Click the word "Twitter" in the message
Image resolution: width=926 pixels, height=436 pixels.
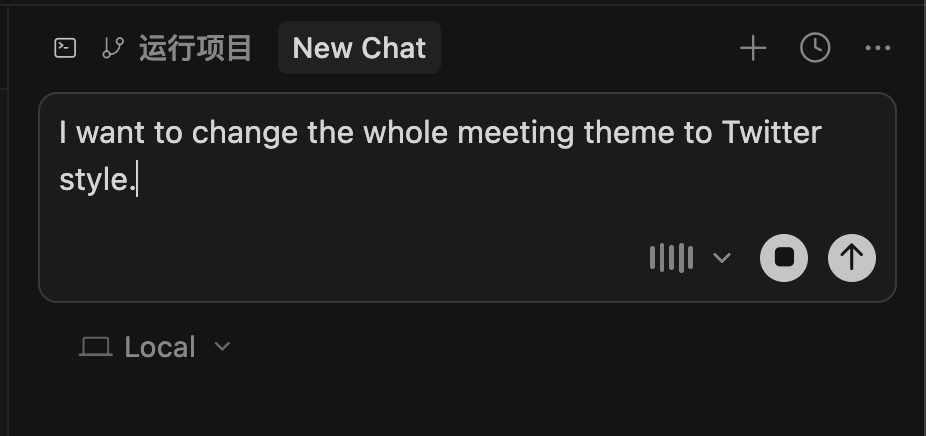[x=771, y=132]
